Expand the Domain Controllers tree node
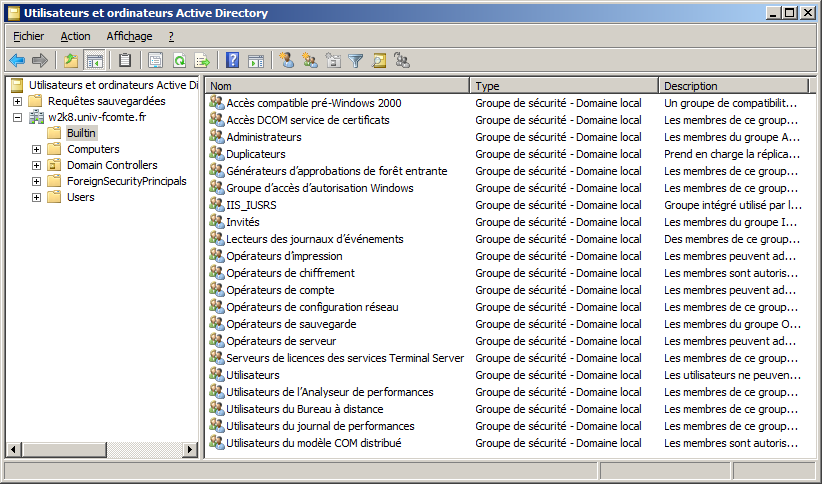Screen dimensions: 822x484 tap(37, 165)
